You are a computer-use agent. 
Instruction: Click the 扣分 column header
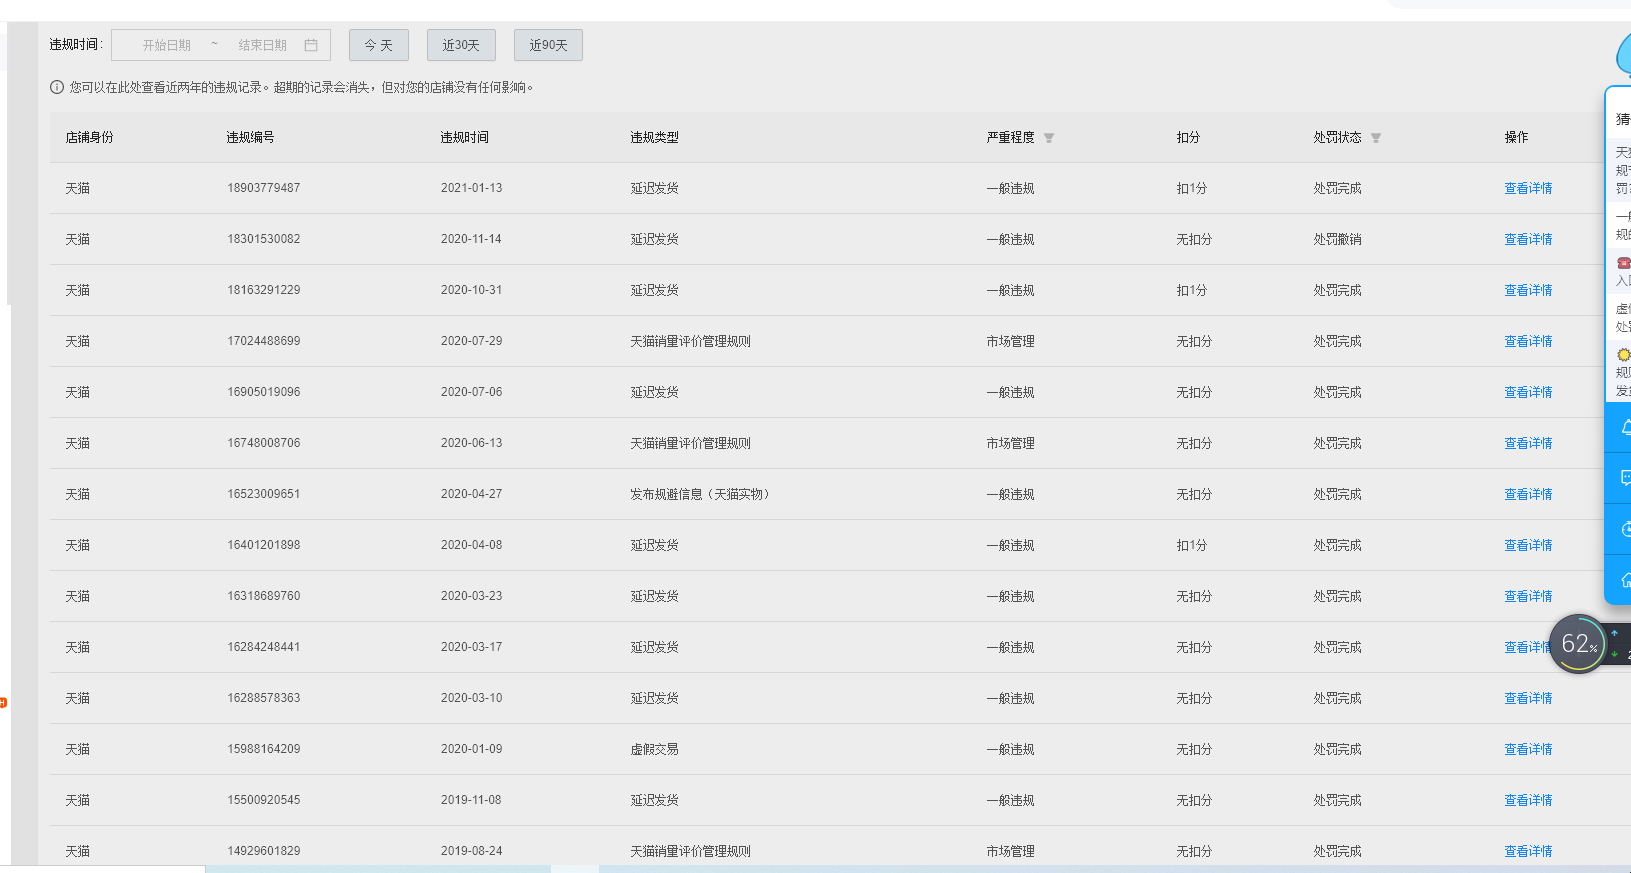[1188, 137]
